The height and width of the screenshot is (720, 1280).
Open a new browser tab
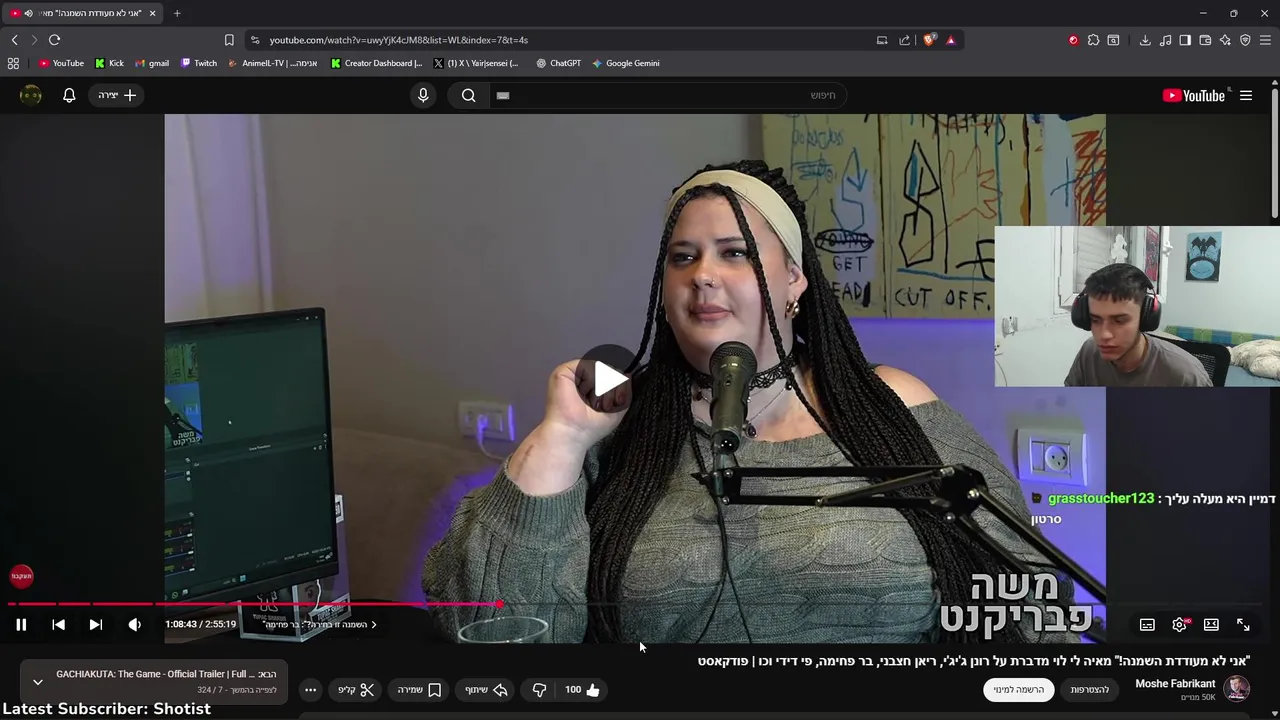(177, 13)
